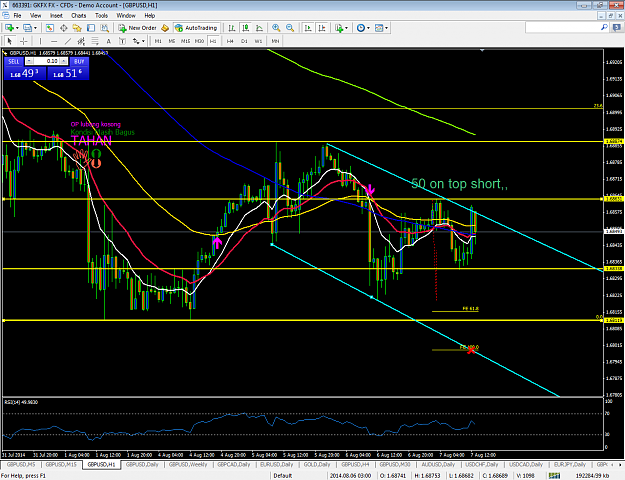Toggle the Auto Scroll chart icon
This screenshot has height=480, width=625.
(308, 28)
